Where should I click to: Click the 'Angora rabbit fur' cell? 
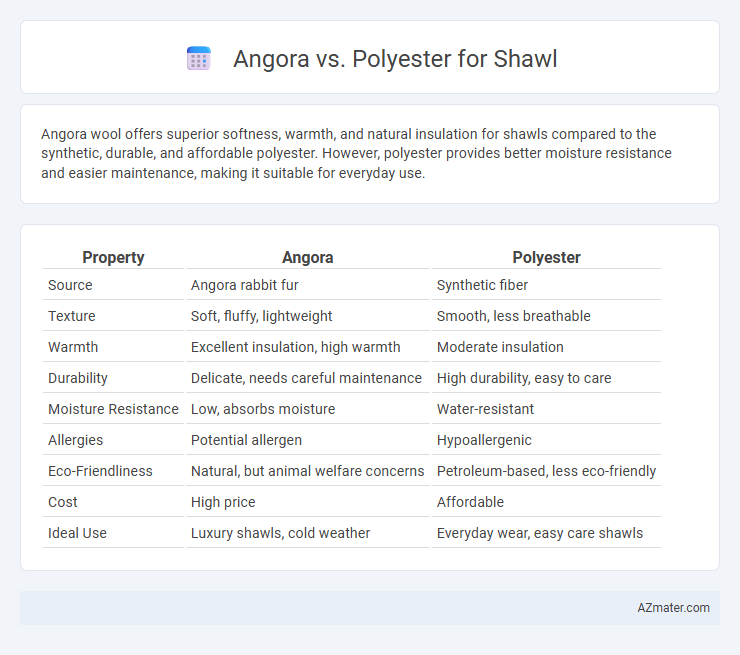point(244,285)
